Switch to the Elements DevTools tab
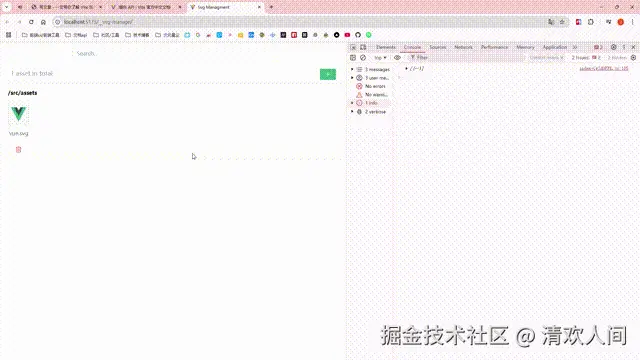This screenshot has height=360, width=640. point(386,47)
